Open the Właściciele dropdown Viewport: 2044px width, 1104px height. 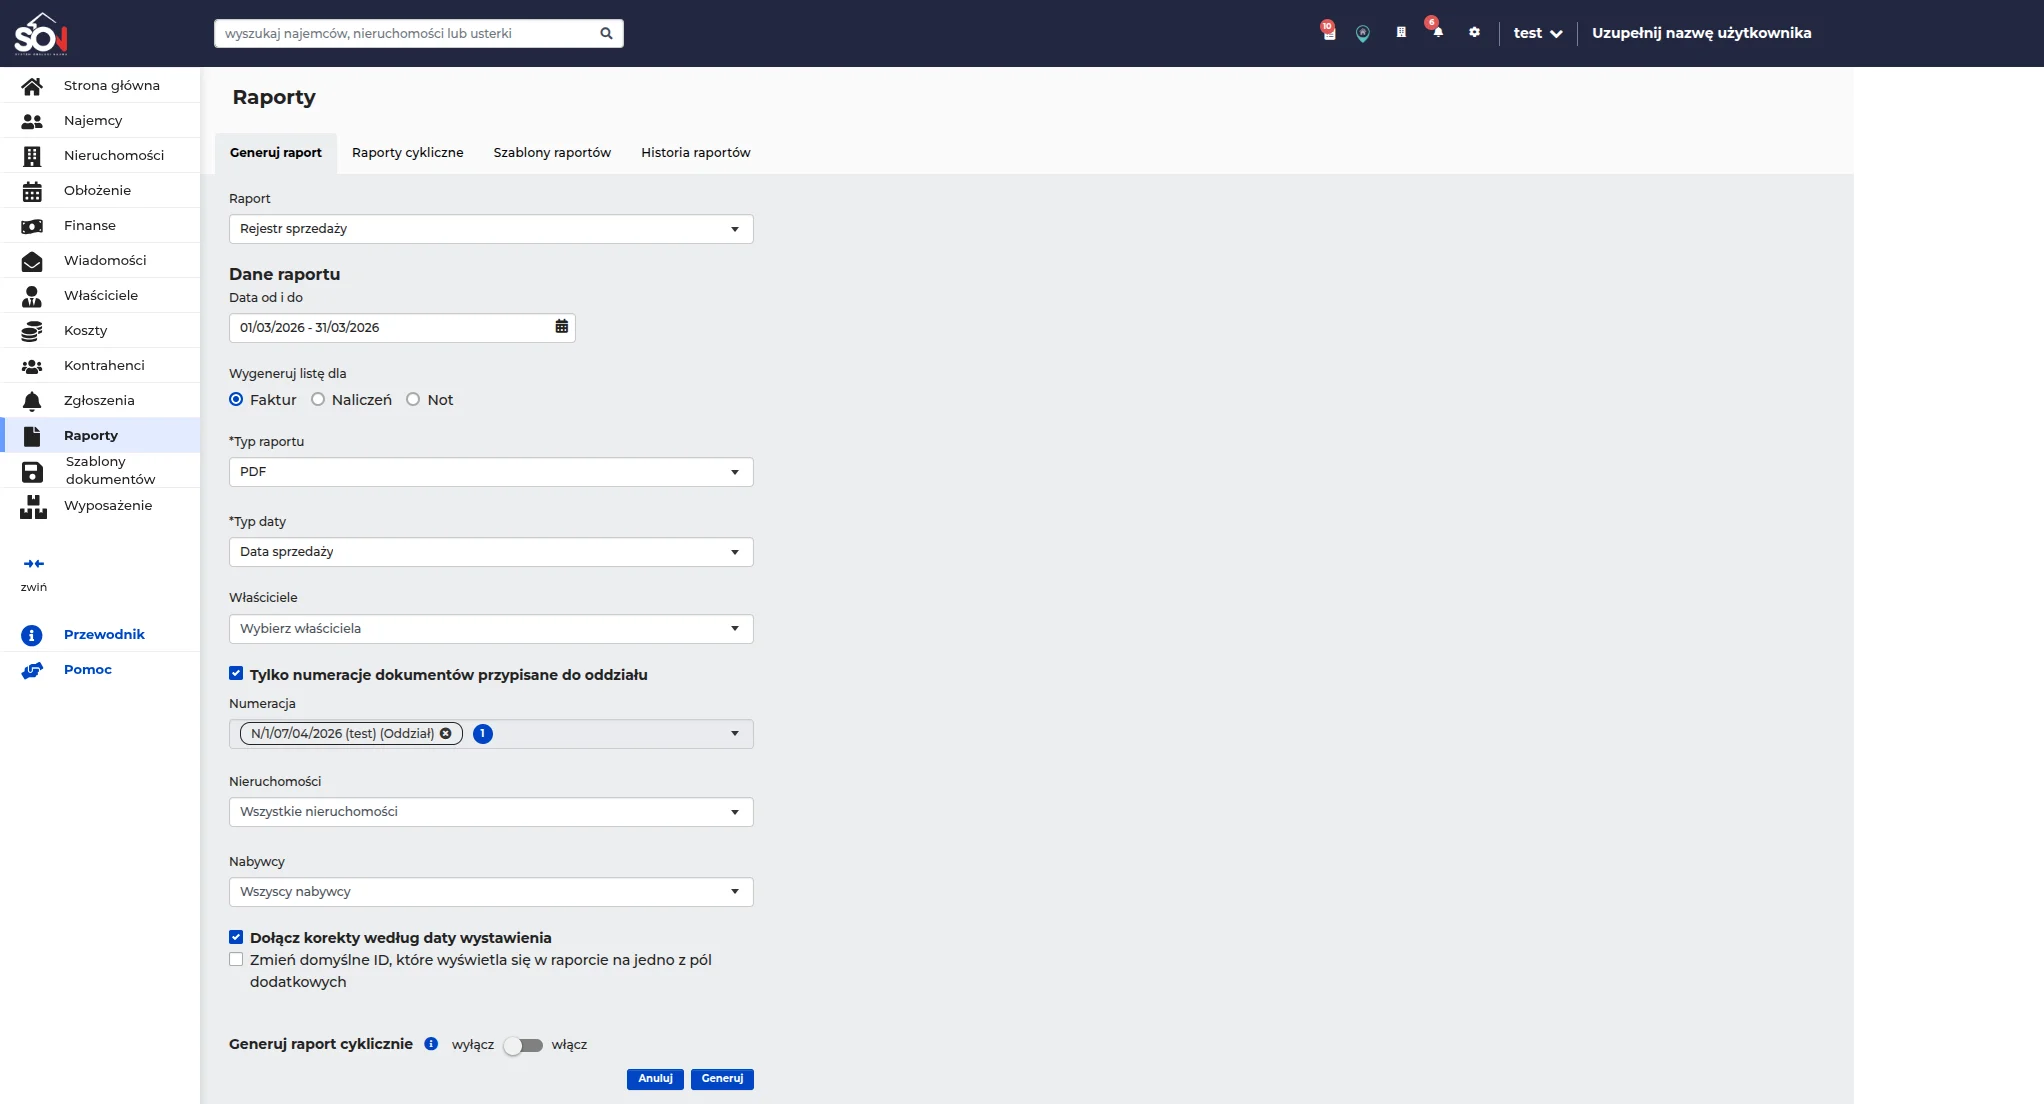pyautogui.click(x=490, y=629)
